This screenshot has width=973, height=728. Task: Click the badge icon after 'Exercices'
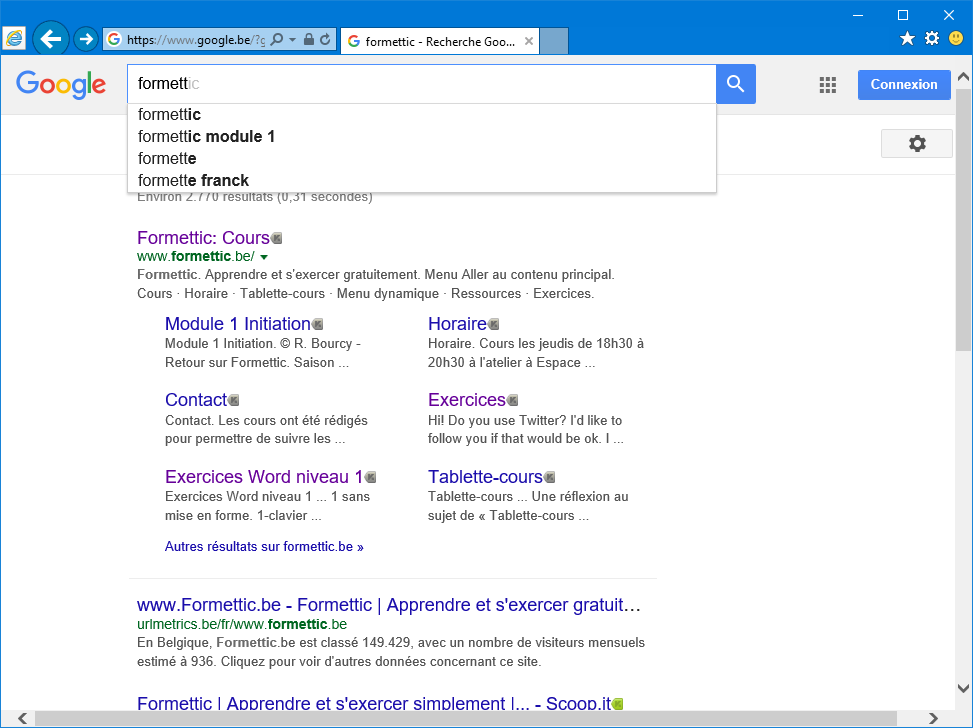pos(513,400)
